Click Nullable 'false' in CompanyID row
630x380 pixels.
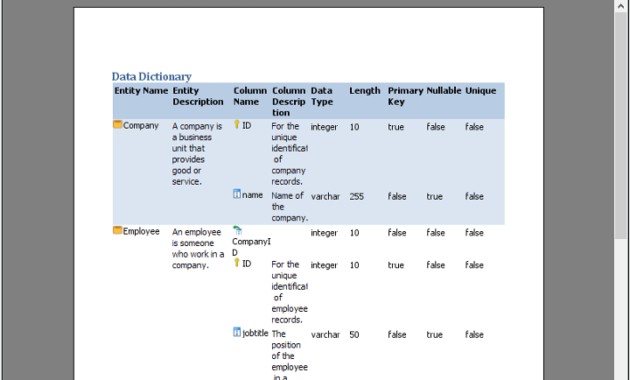(x=436, y=233)
